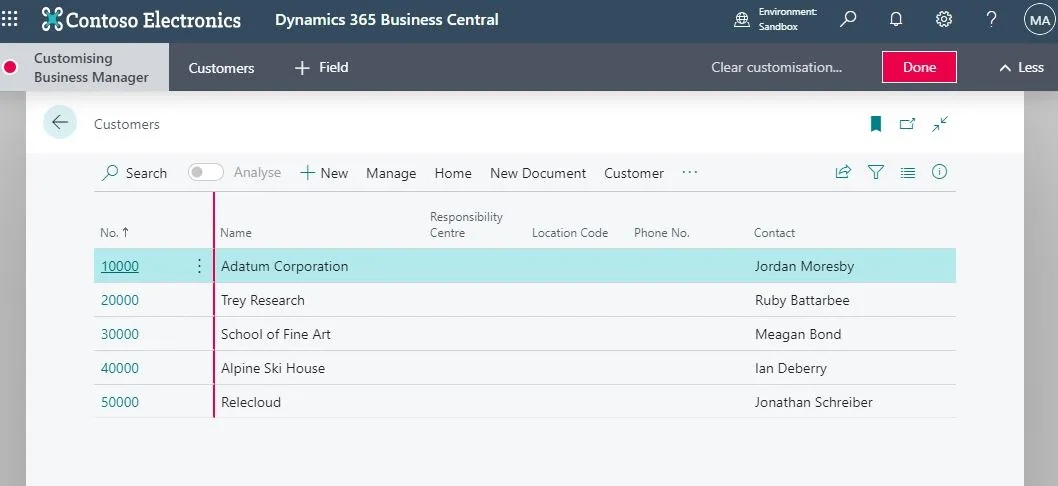
Task: Collapse the bar with Less
Action: 1021,67
